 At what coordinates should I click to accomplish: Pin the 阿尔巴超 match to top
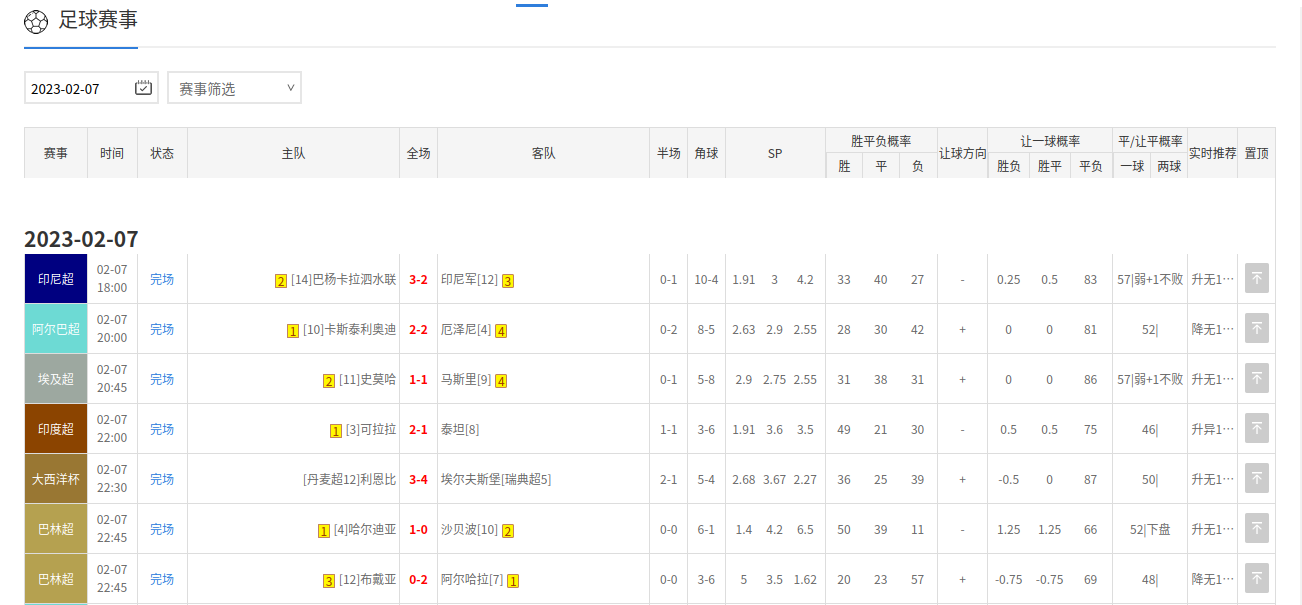[1257, 329]
